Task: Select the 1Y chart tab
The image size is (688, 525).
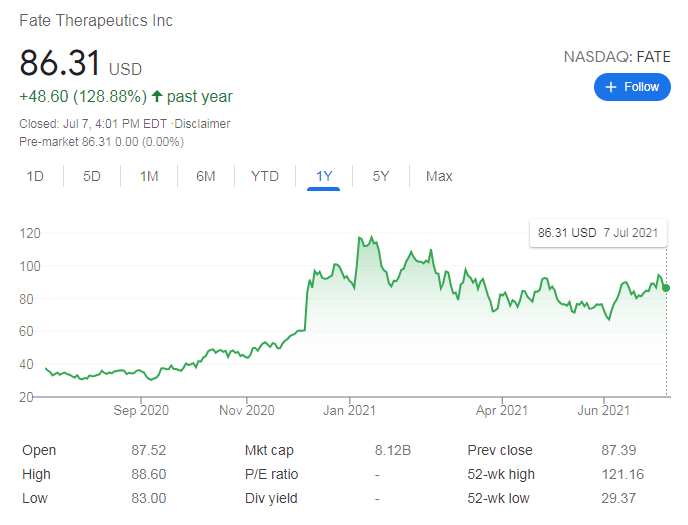Action: tap(324, 176)
